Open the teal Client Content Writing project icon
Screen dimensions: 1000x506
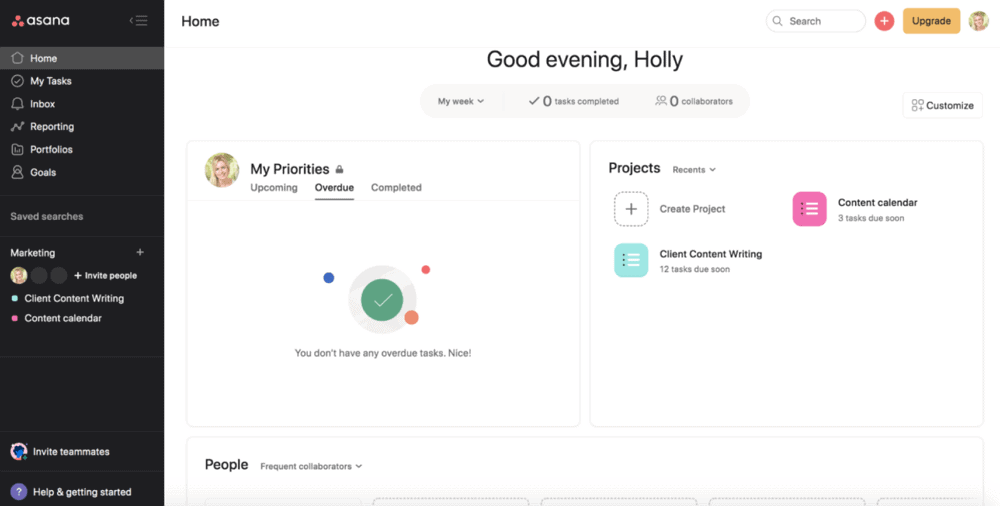pos(631,260)
